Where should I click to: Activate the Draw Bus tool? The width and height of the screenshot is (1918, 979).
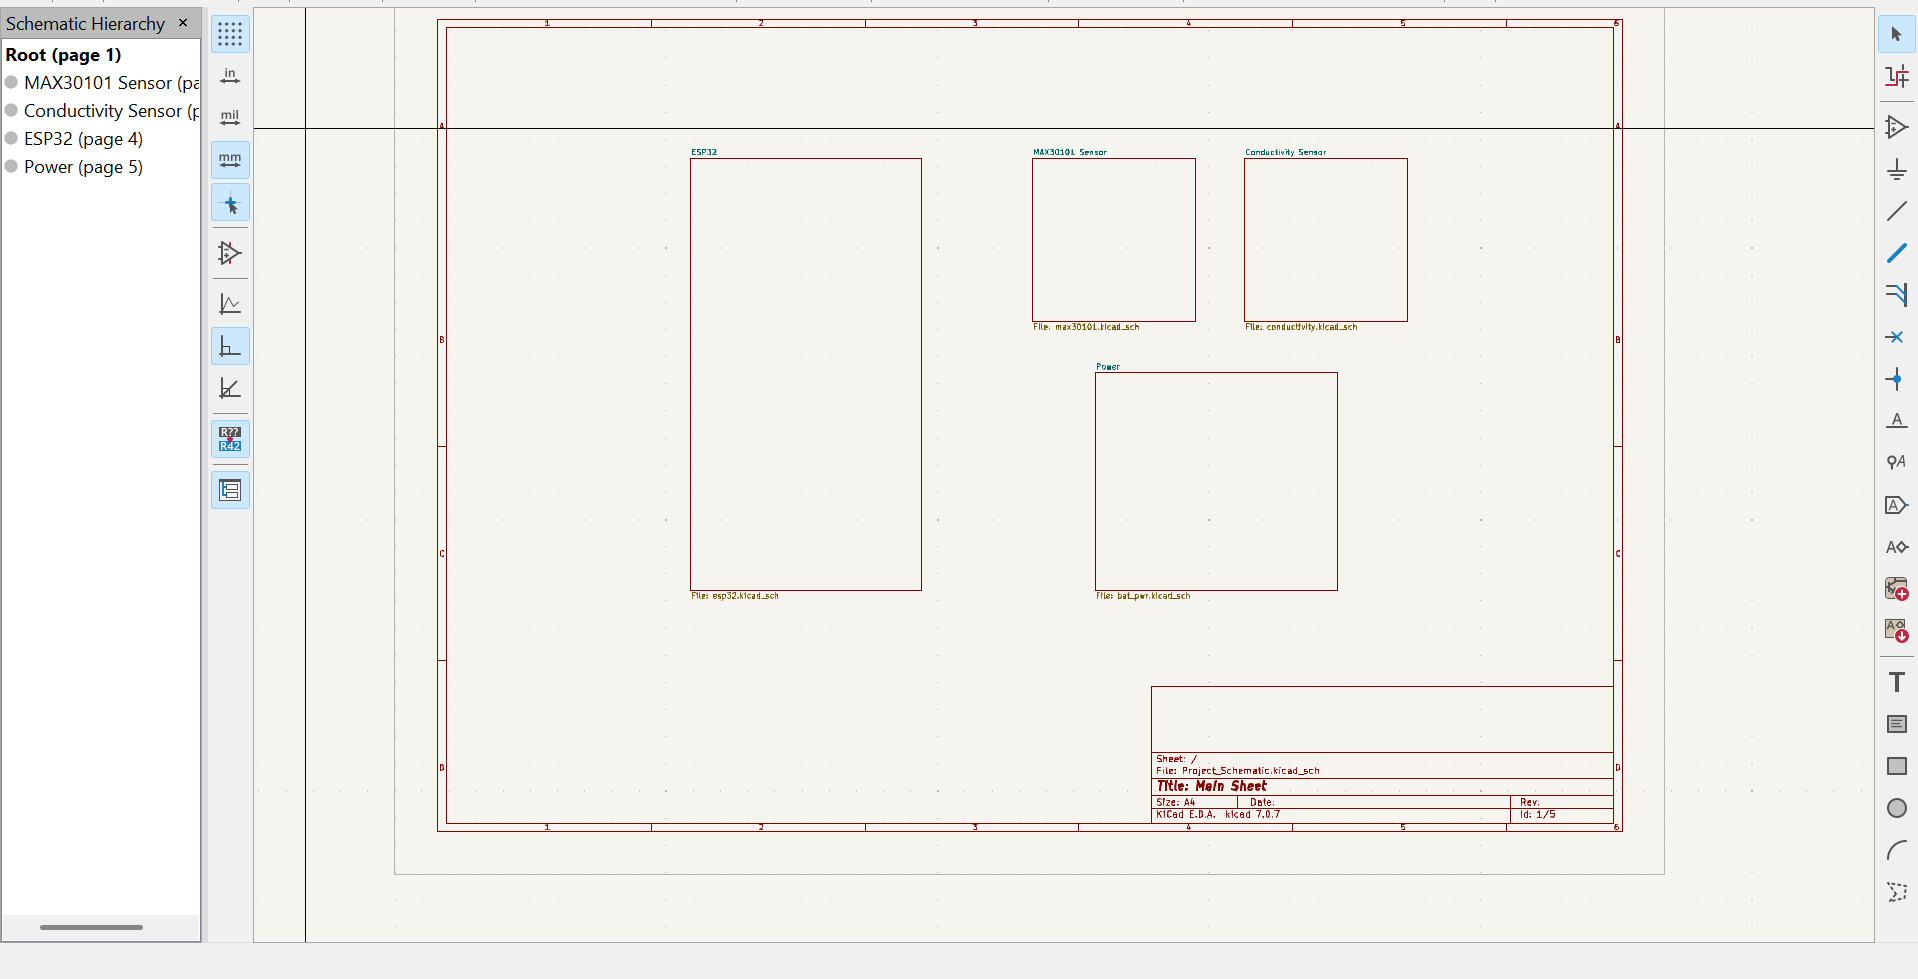(1896, 253)
